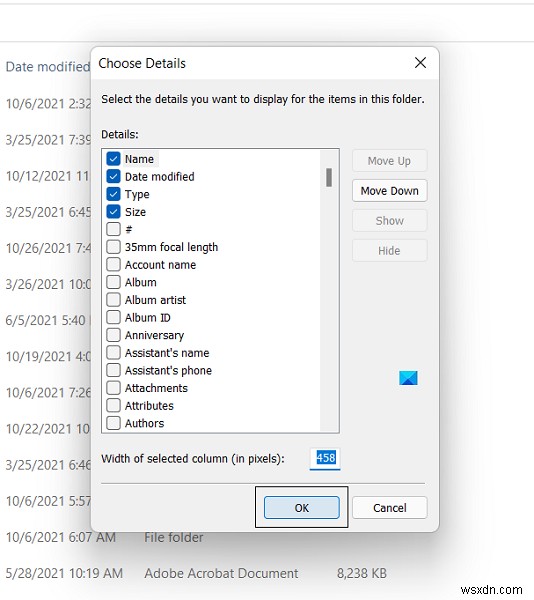Select the Explorer row dated 6/5/2021 5:40
534x600 pixels.
46,320
